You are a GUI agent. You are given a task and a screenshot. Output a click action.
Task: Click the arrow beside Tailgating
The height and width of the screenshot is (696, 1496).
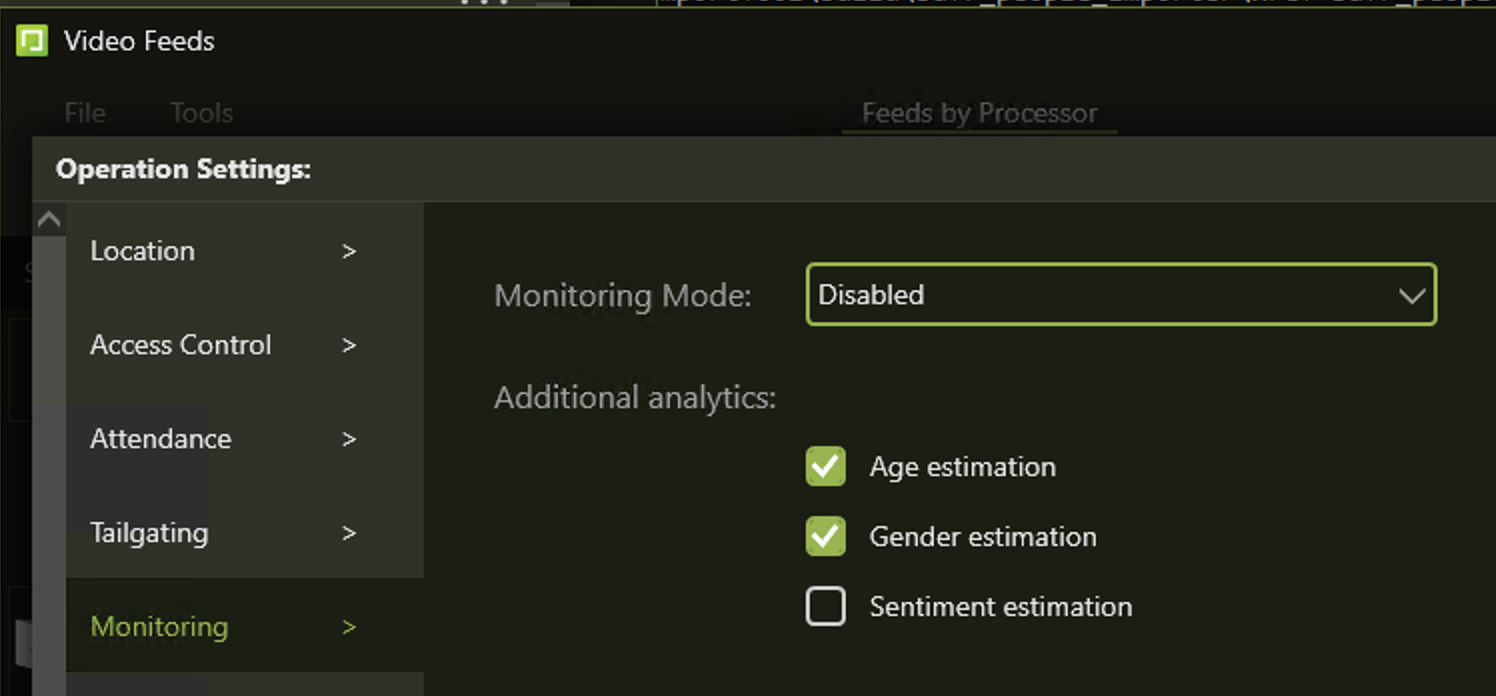click(x=349, y=533)
